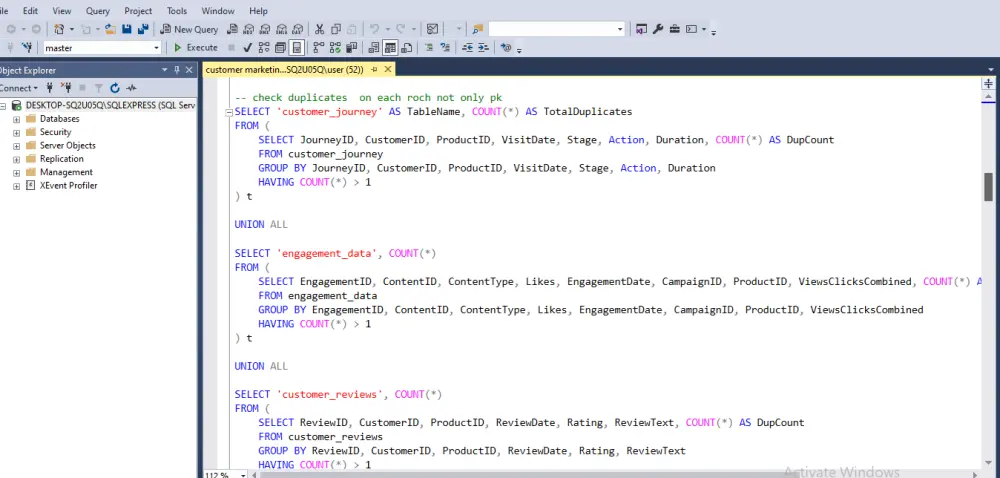This screenshot has width=1000, height=478.
Task: Expand the Replication node
Action: point(17,159)
